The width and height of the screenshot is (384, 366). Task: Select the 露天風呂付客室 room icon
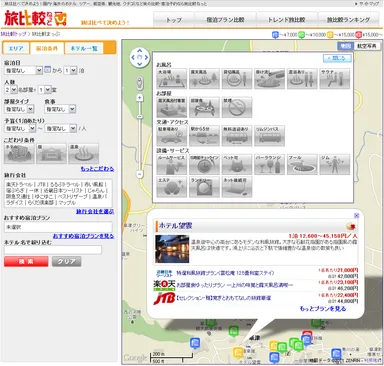[x=172, y=107]
